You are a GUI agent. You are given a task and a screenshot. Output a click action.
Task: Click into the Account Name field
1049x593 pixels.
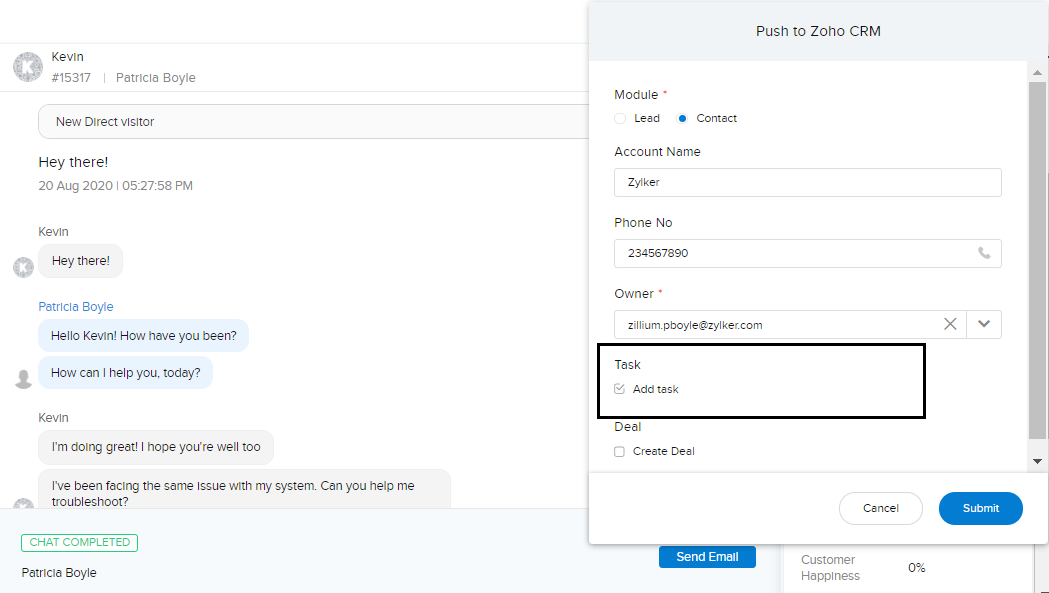807,182
